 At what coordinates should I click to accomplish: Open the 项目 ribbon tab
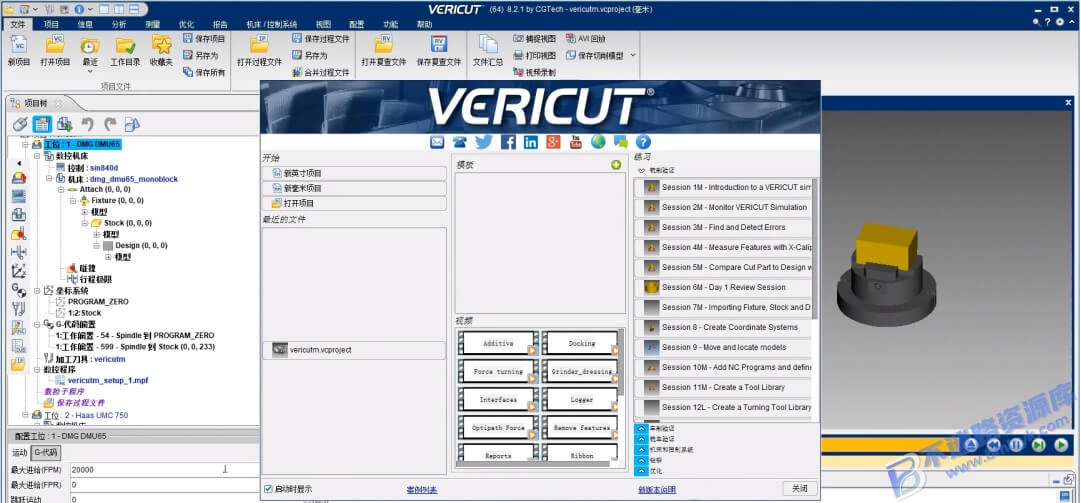click(51, 24)
